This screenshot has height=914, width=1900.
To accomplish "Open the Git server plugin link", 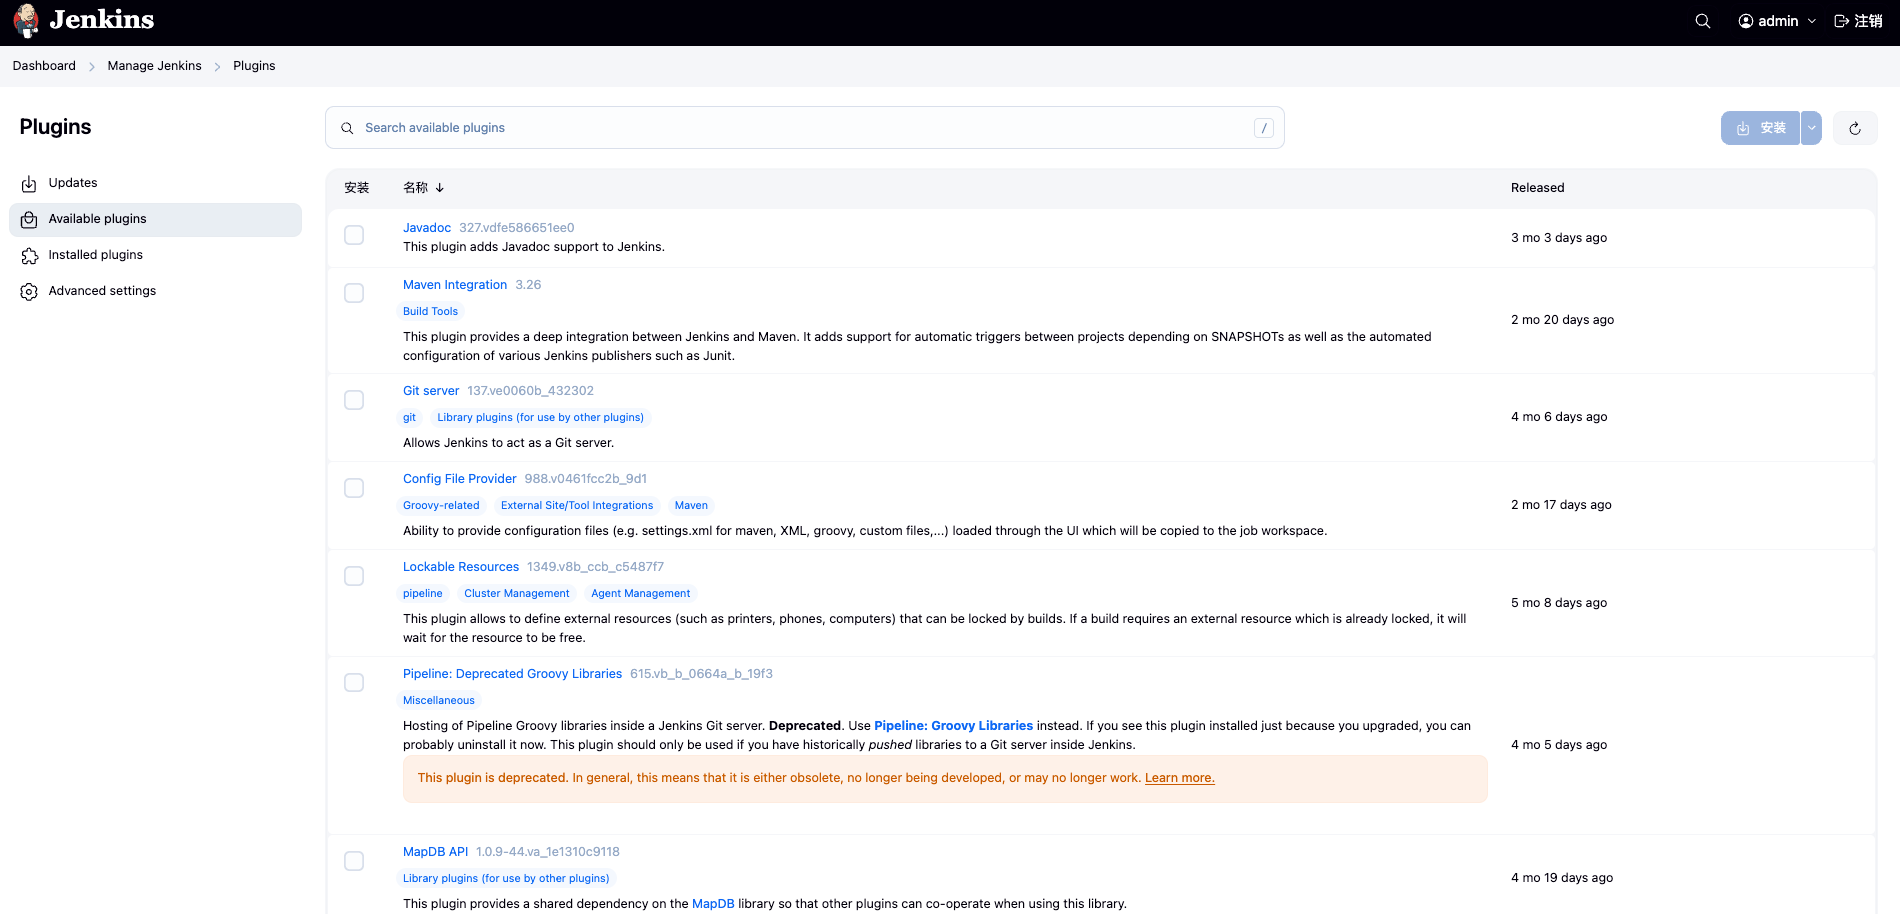I will (431, 391).
